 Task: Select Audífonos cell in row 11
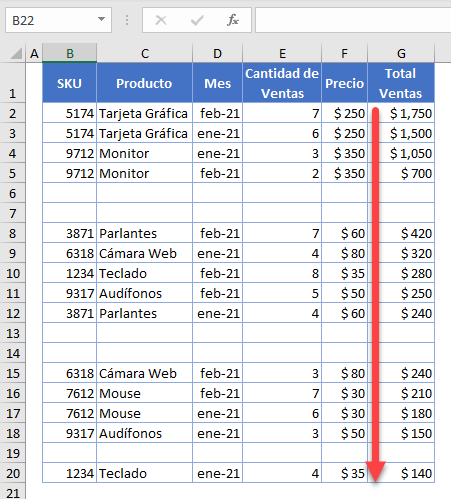tap(144, 293)
